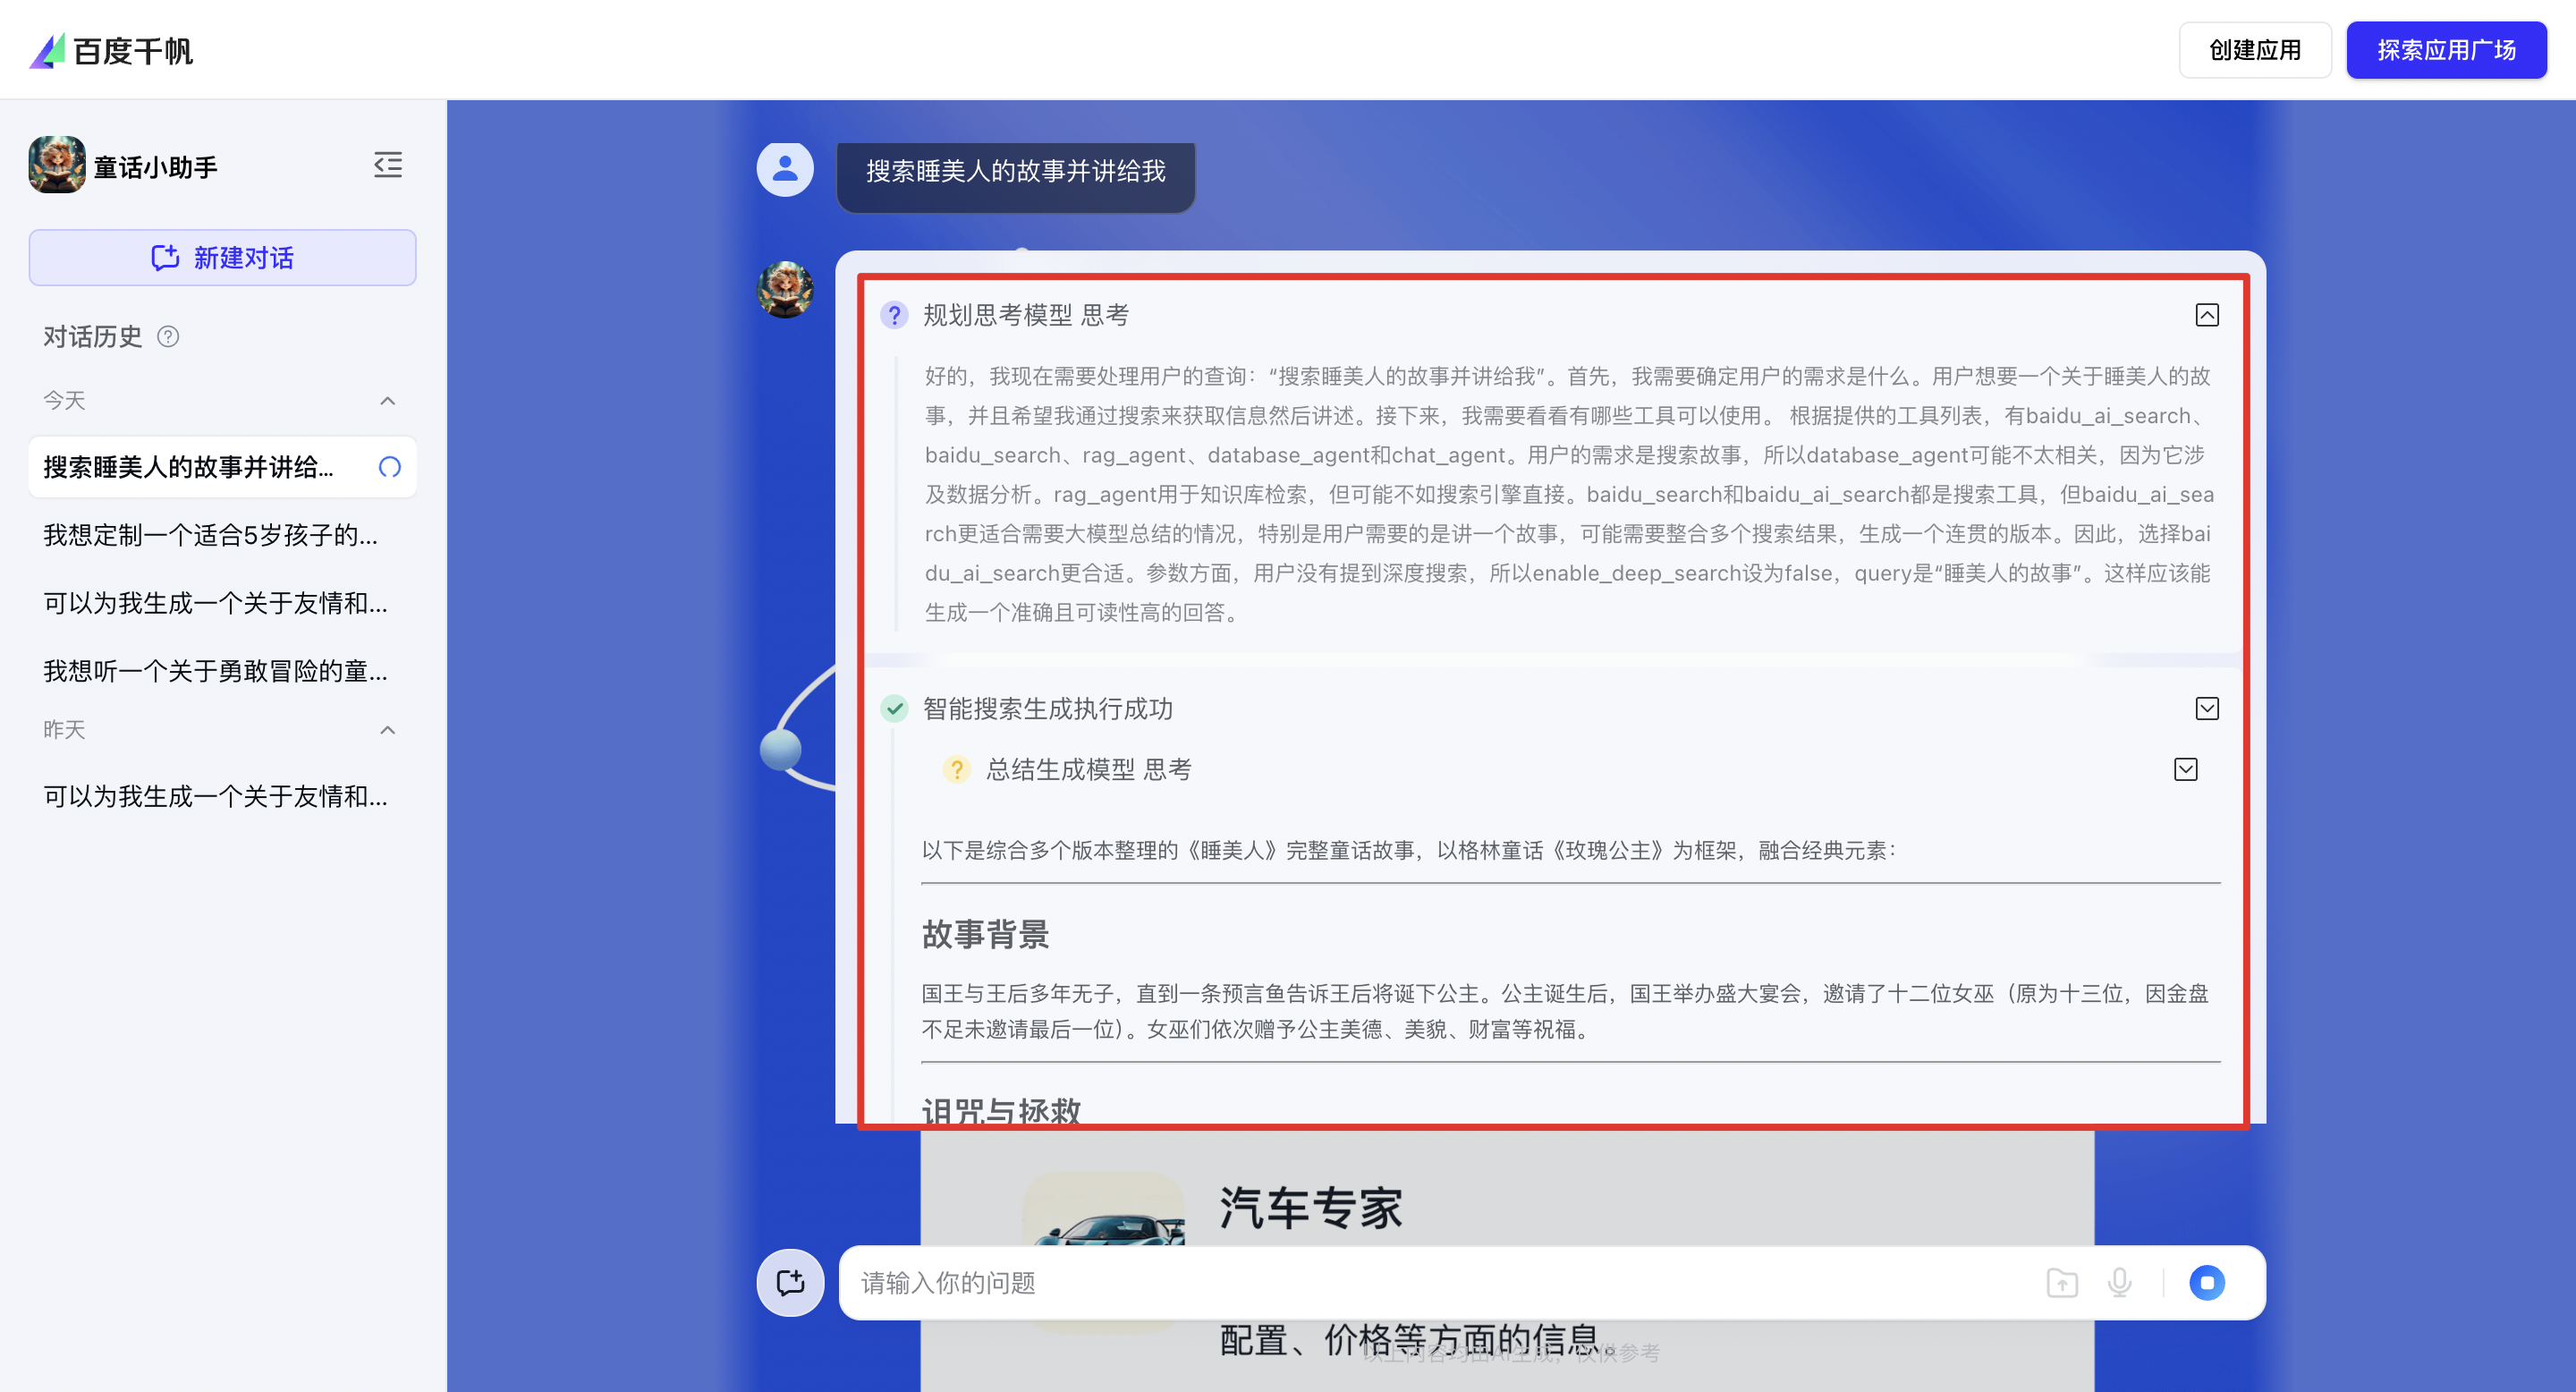Viewport: 2576px width, 1392px height.
Task: Click the file upload icon in the input bar
Action: [2061, 1282]
